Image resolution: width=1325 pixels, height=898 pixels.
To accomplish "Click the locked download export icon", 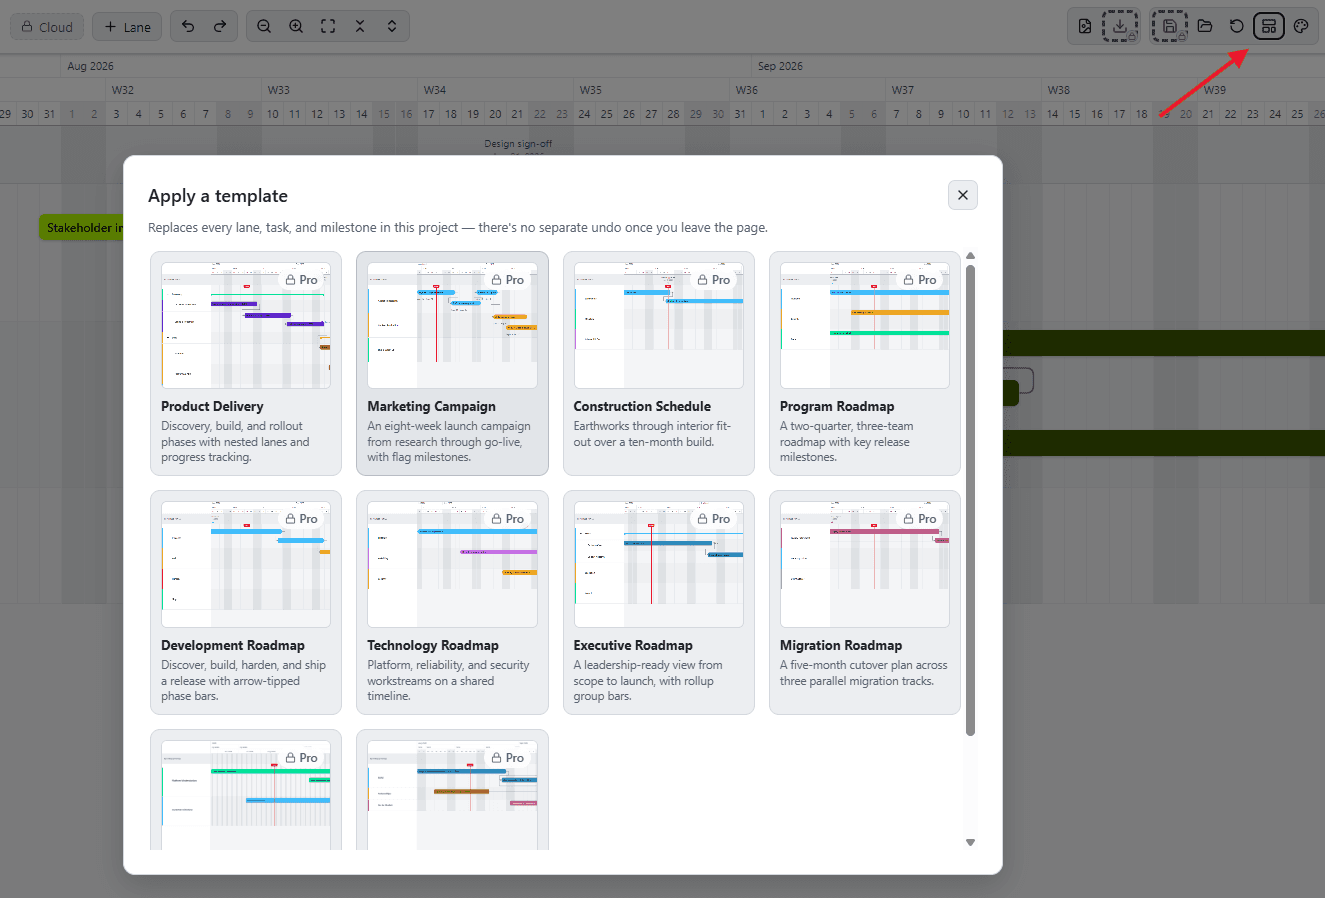I will (x=1120, y=26).
